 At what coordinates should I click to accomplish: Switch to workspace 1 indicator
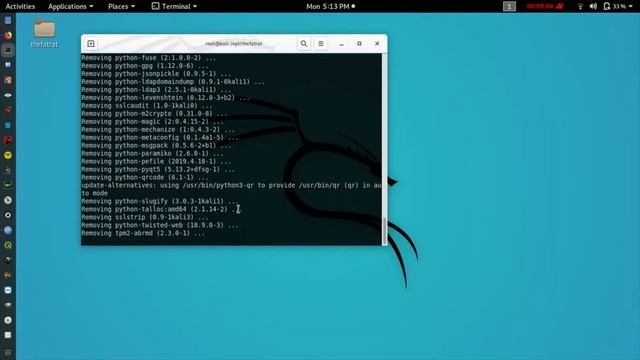(x=509, y=7)
